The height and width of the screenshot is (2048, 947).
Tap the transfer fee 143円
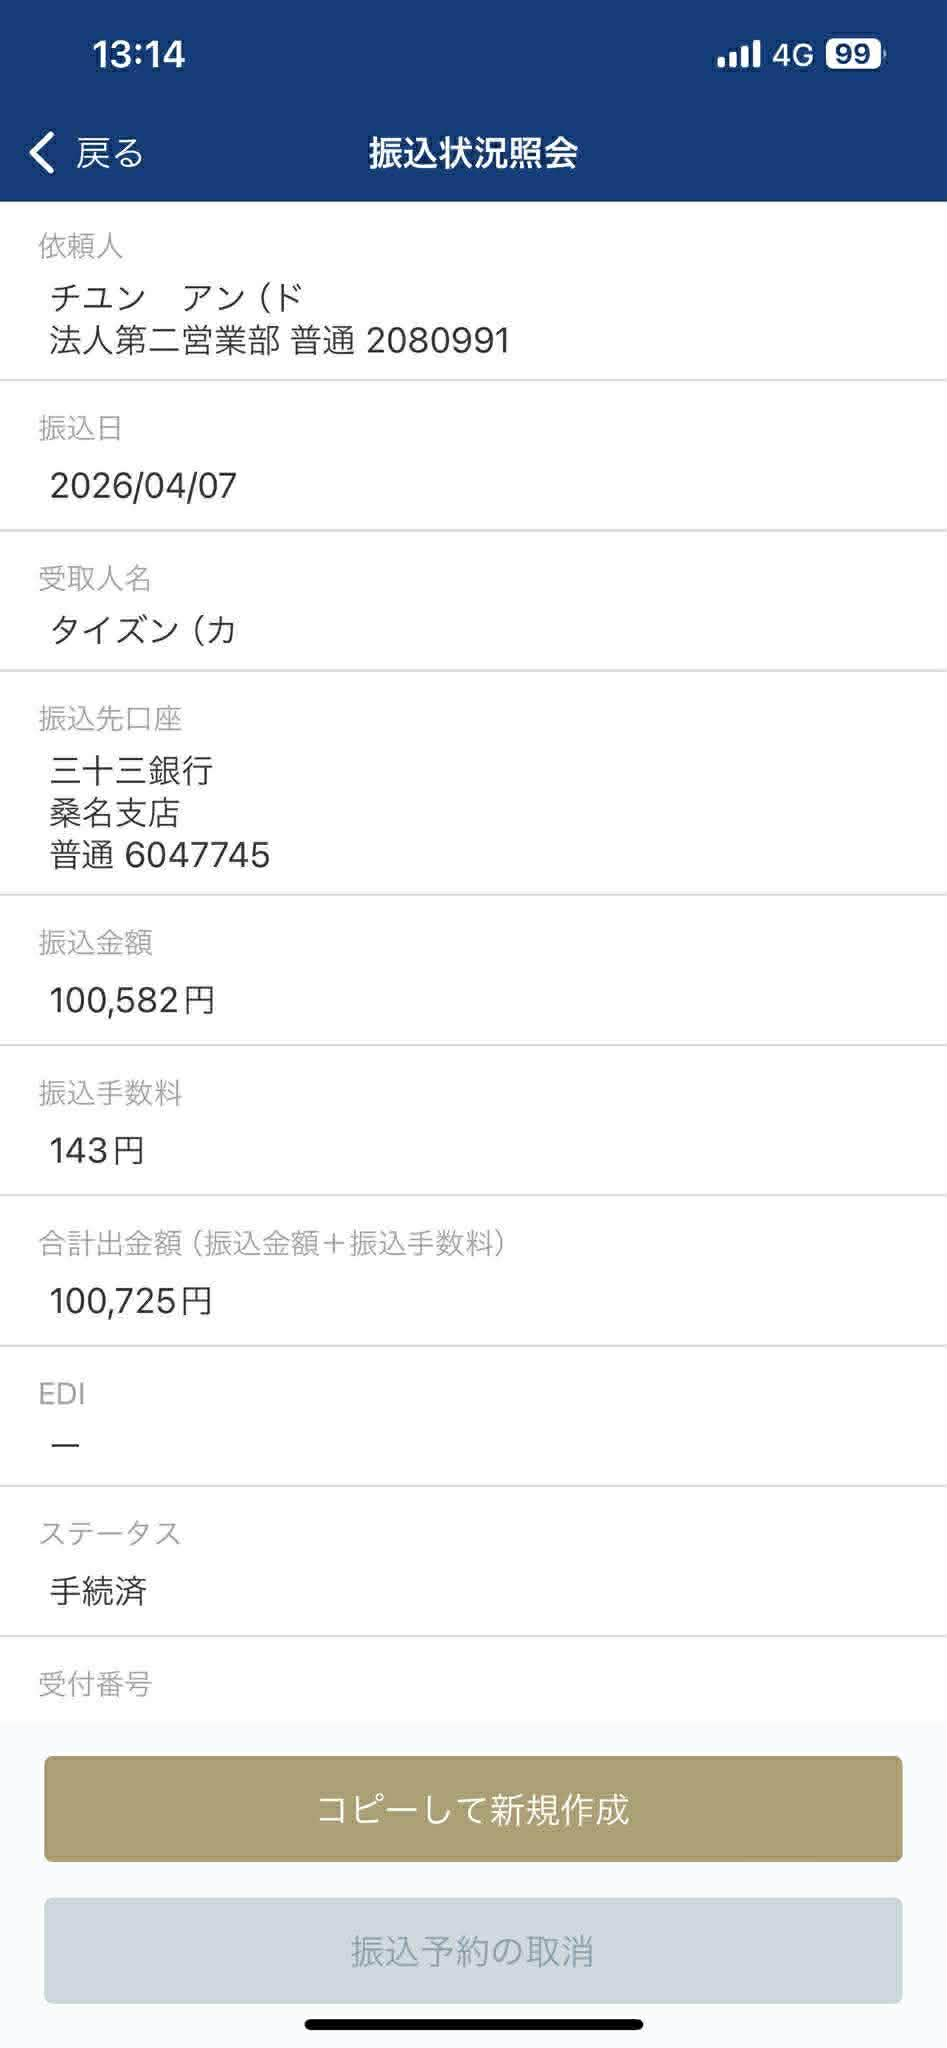pyautogui.click(x=97, y=1150)
